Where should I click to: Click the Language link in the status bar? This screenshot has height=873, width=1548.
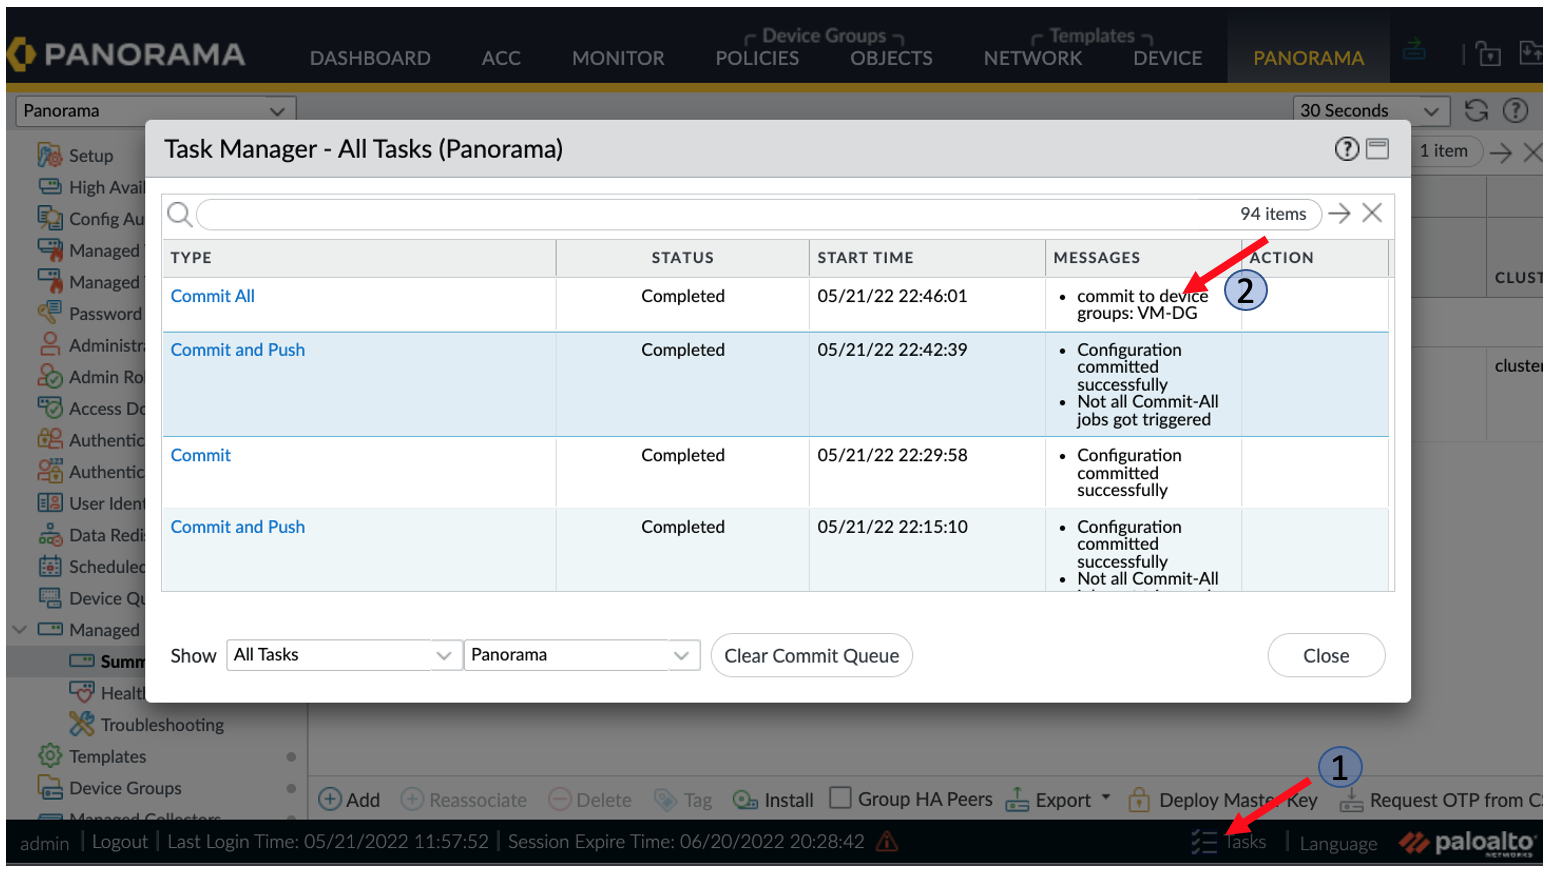coord(1338,844)
